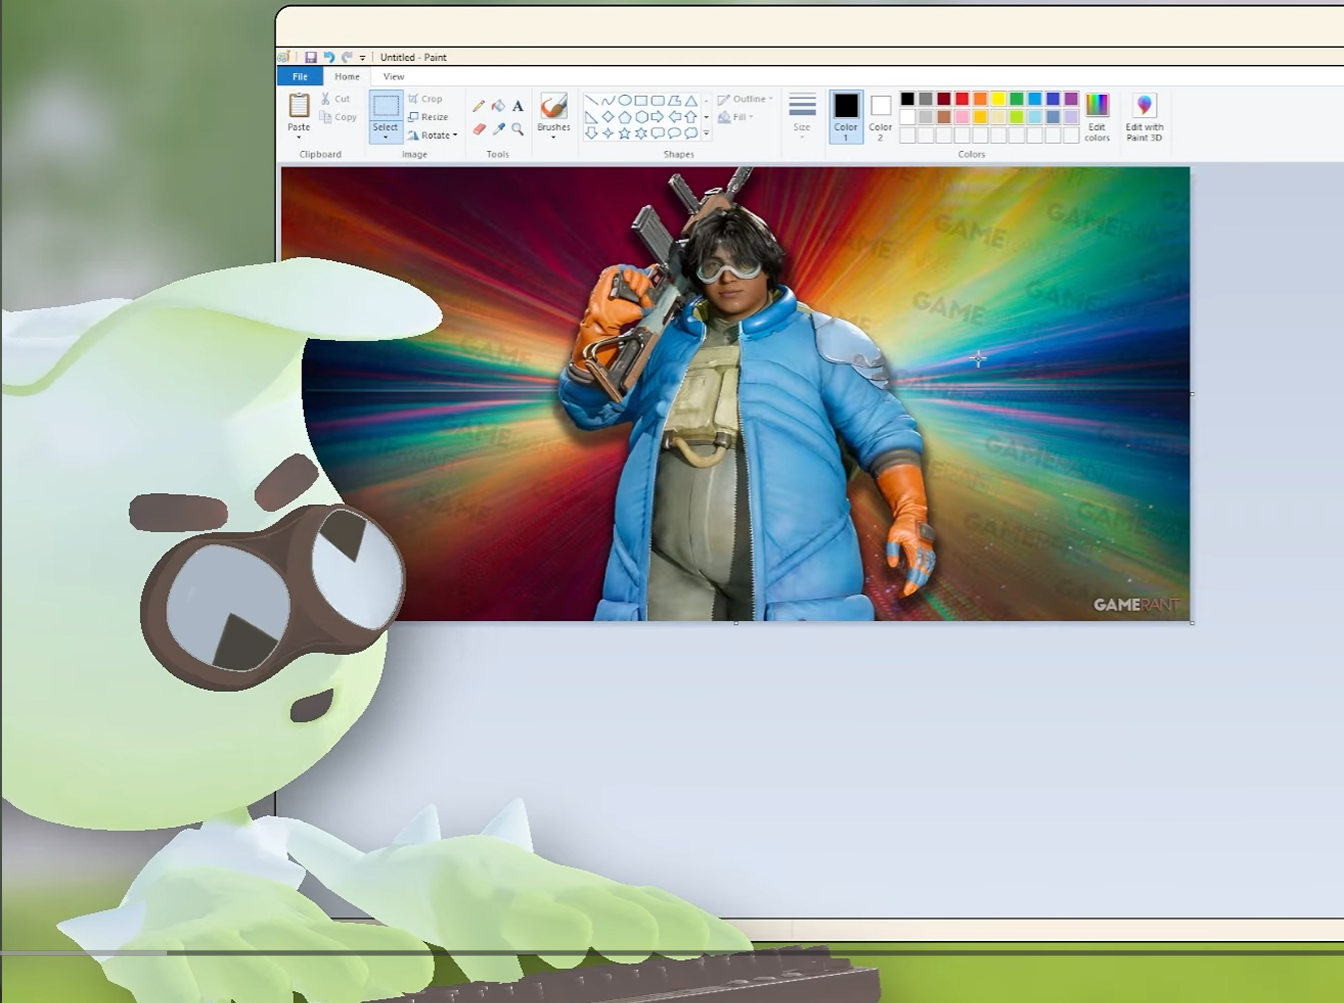Image resolution: width=1344 pixels, height=1003 pixels.
Task: Pick the Hexagon shape
Action: [641, 117]
